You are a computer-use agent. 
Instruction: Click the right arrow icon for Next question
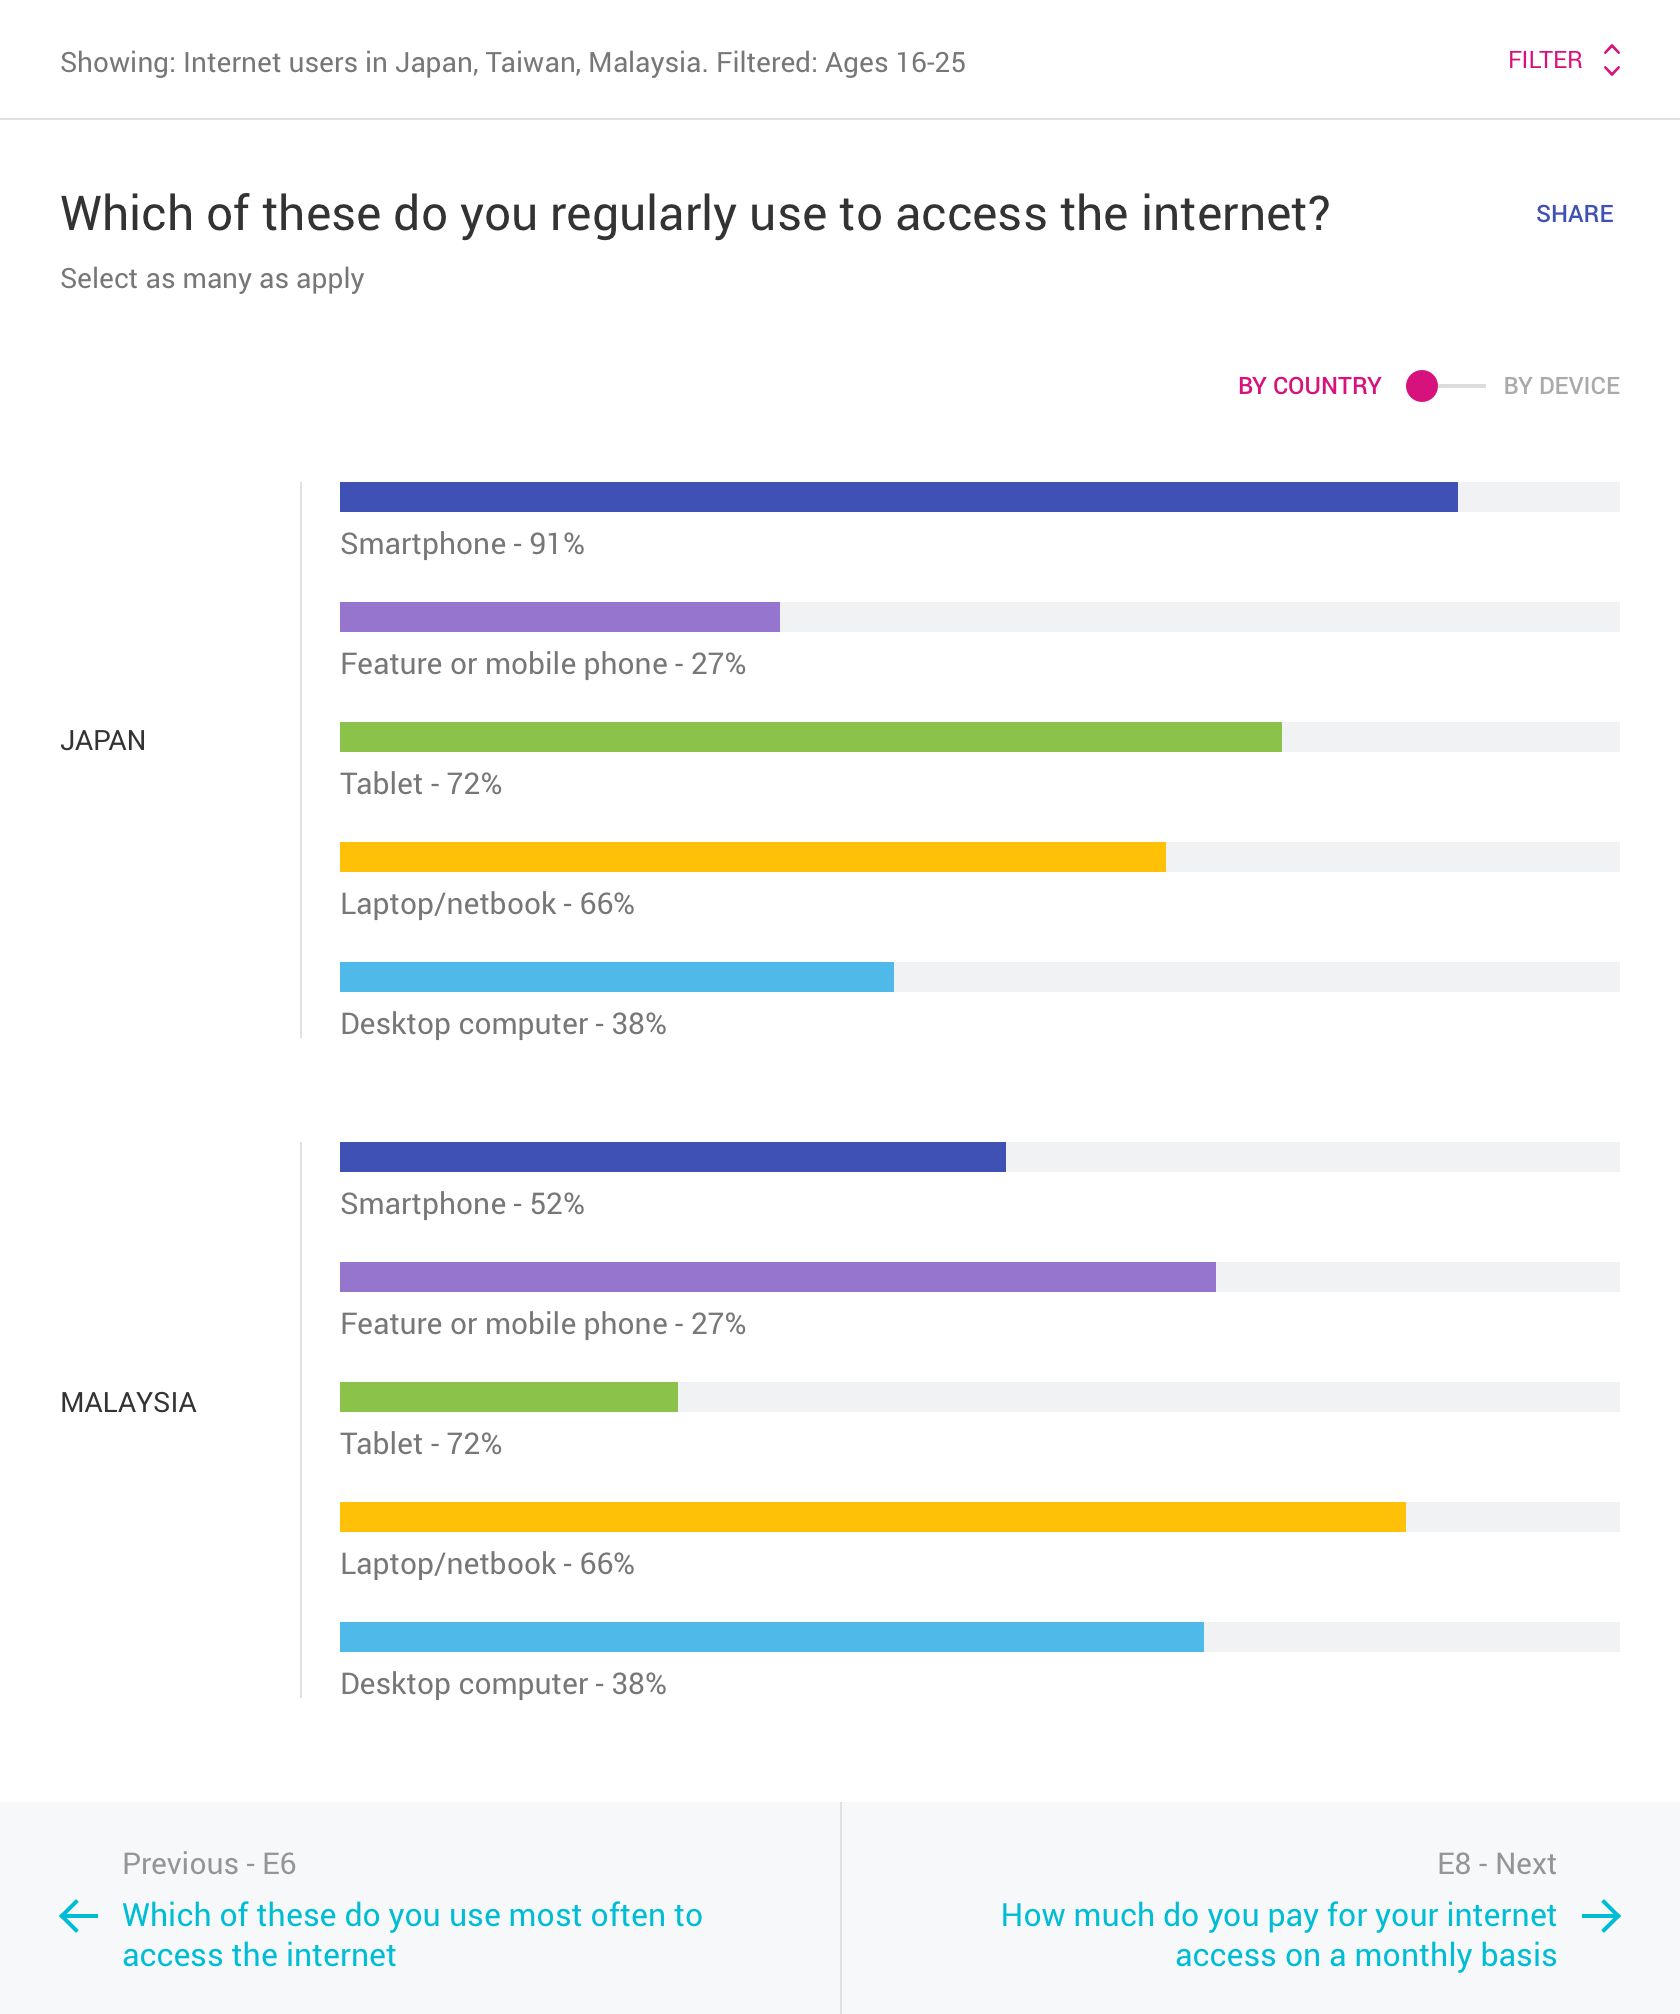[1604, 1915]
